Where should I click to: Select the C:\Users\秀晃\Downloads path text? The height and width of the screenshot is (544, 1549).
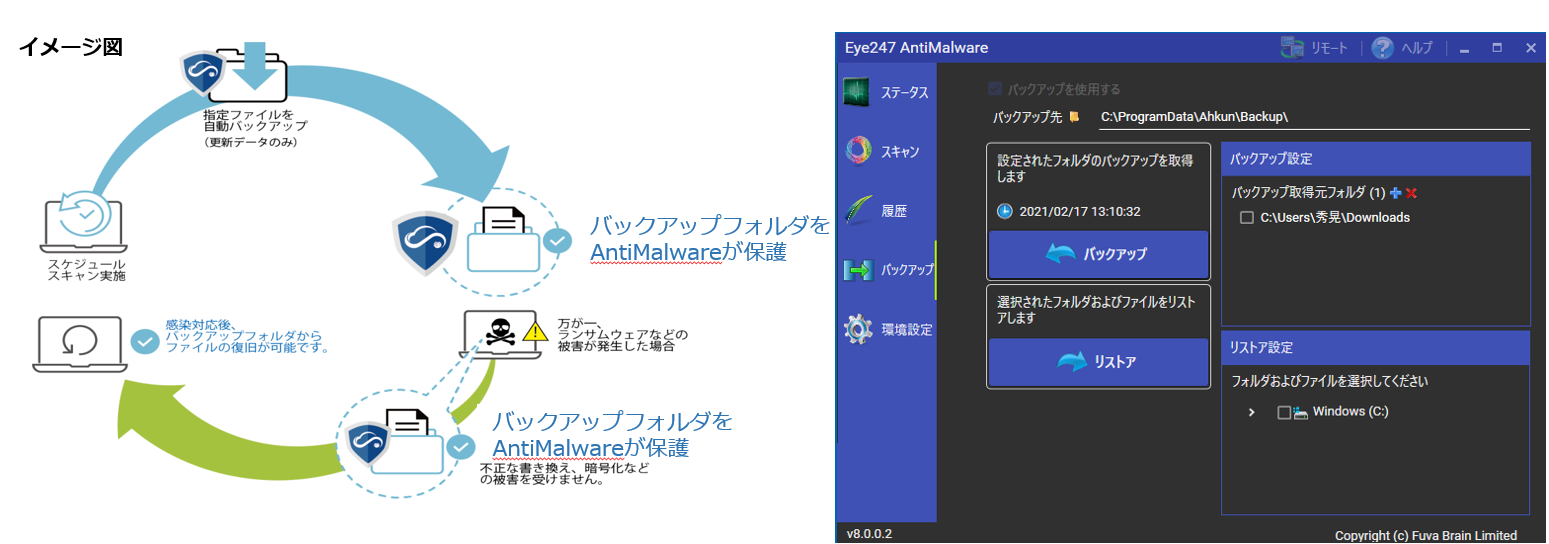[1335, 217]
